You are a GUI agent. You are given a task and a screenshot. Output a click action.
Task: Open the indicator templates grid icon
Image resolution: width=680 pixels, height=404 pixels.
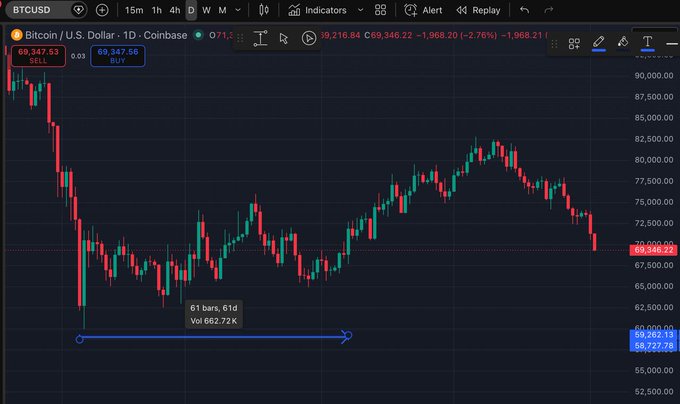(x=380, y=10)
